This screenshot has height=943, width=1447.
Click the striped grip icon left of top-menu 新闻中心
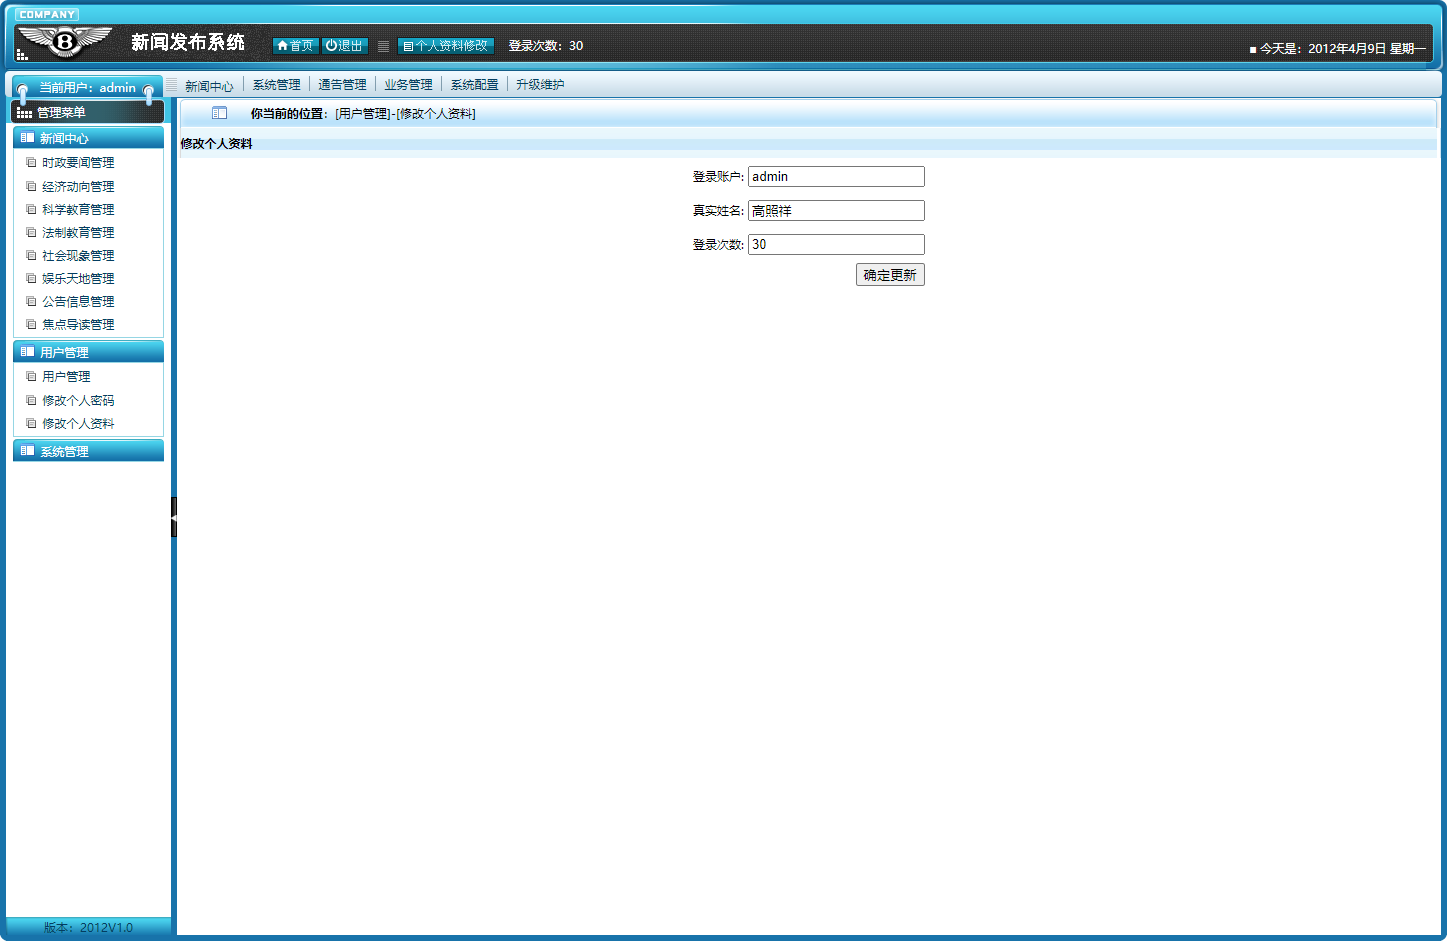tap(172, 85)
